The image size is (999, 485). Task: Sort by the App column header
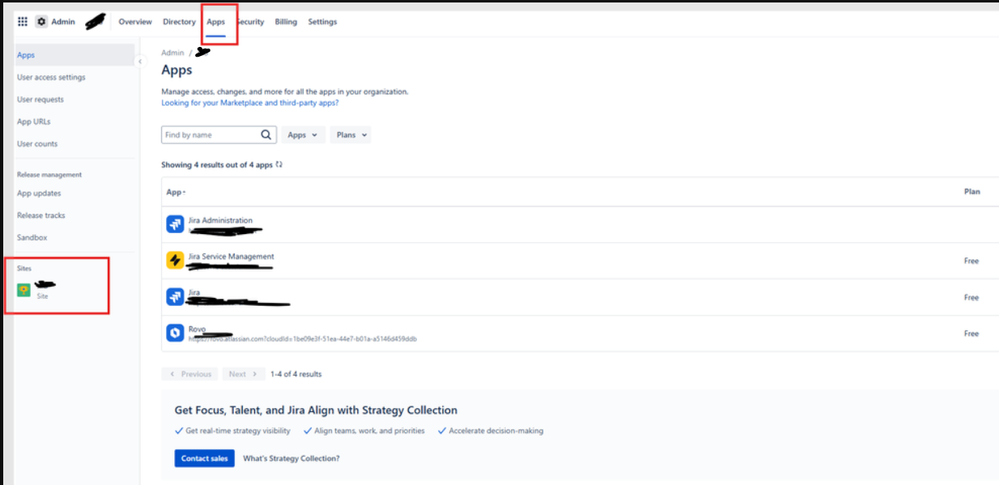[176, 192]
